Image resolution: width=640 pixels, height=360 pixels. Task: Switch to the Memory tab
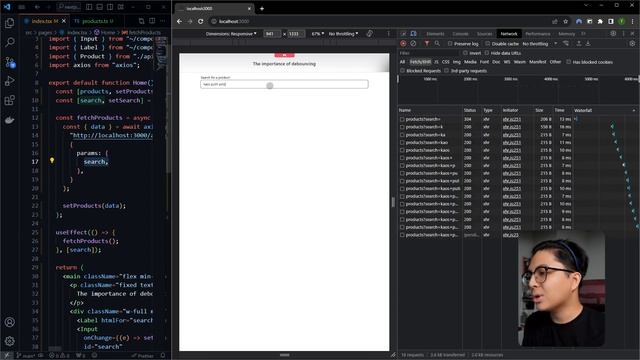tap(566, 34)
